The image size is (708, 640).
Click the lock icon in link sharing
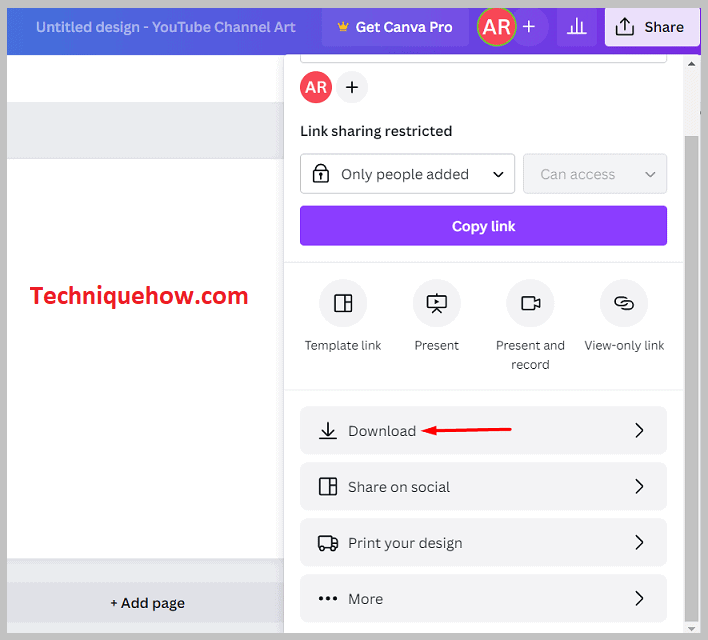click(x=321, y=173)
